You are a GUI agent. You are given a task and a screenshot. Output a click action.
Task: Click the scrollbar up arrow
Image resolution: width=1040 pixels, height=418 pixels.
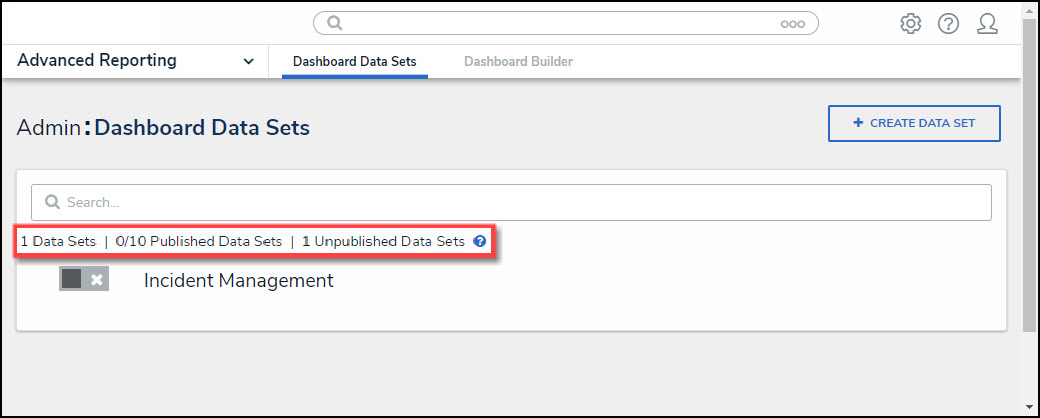tap(1030, 9)
